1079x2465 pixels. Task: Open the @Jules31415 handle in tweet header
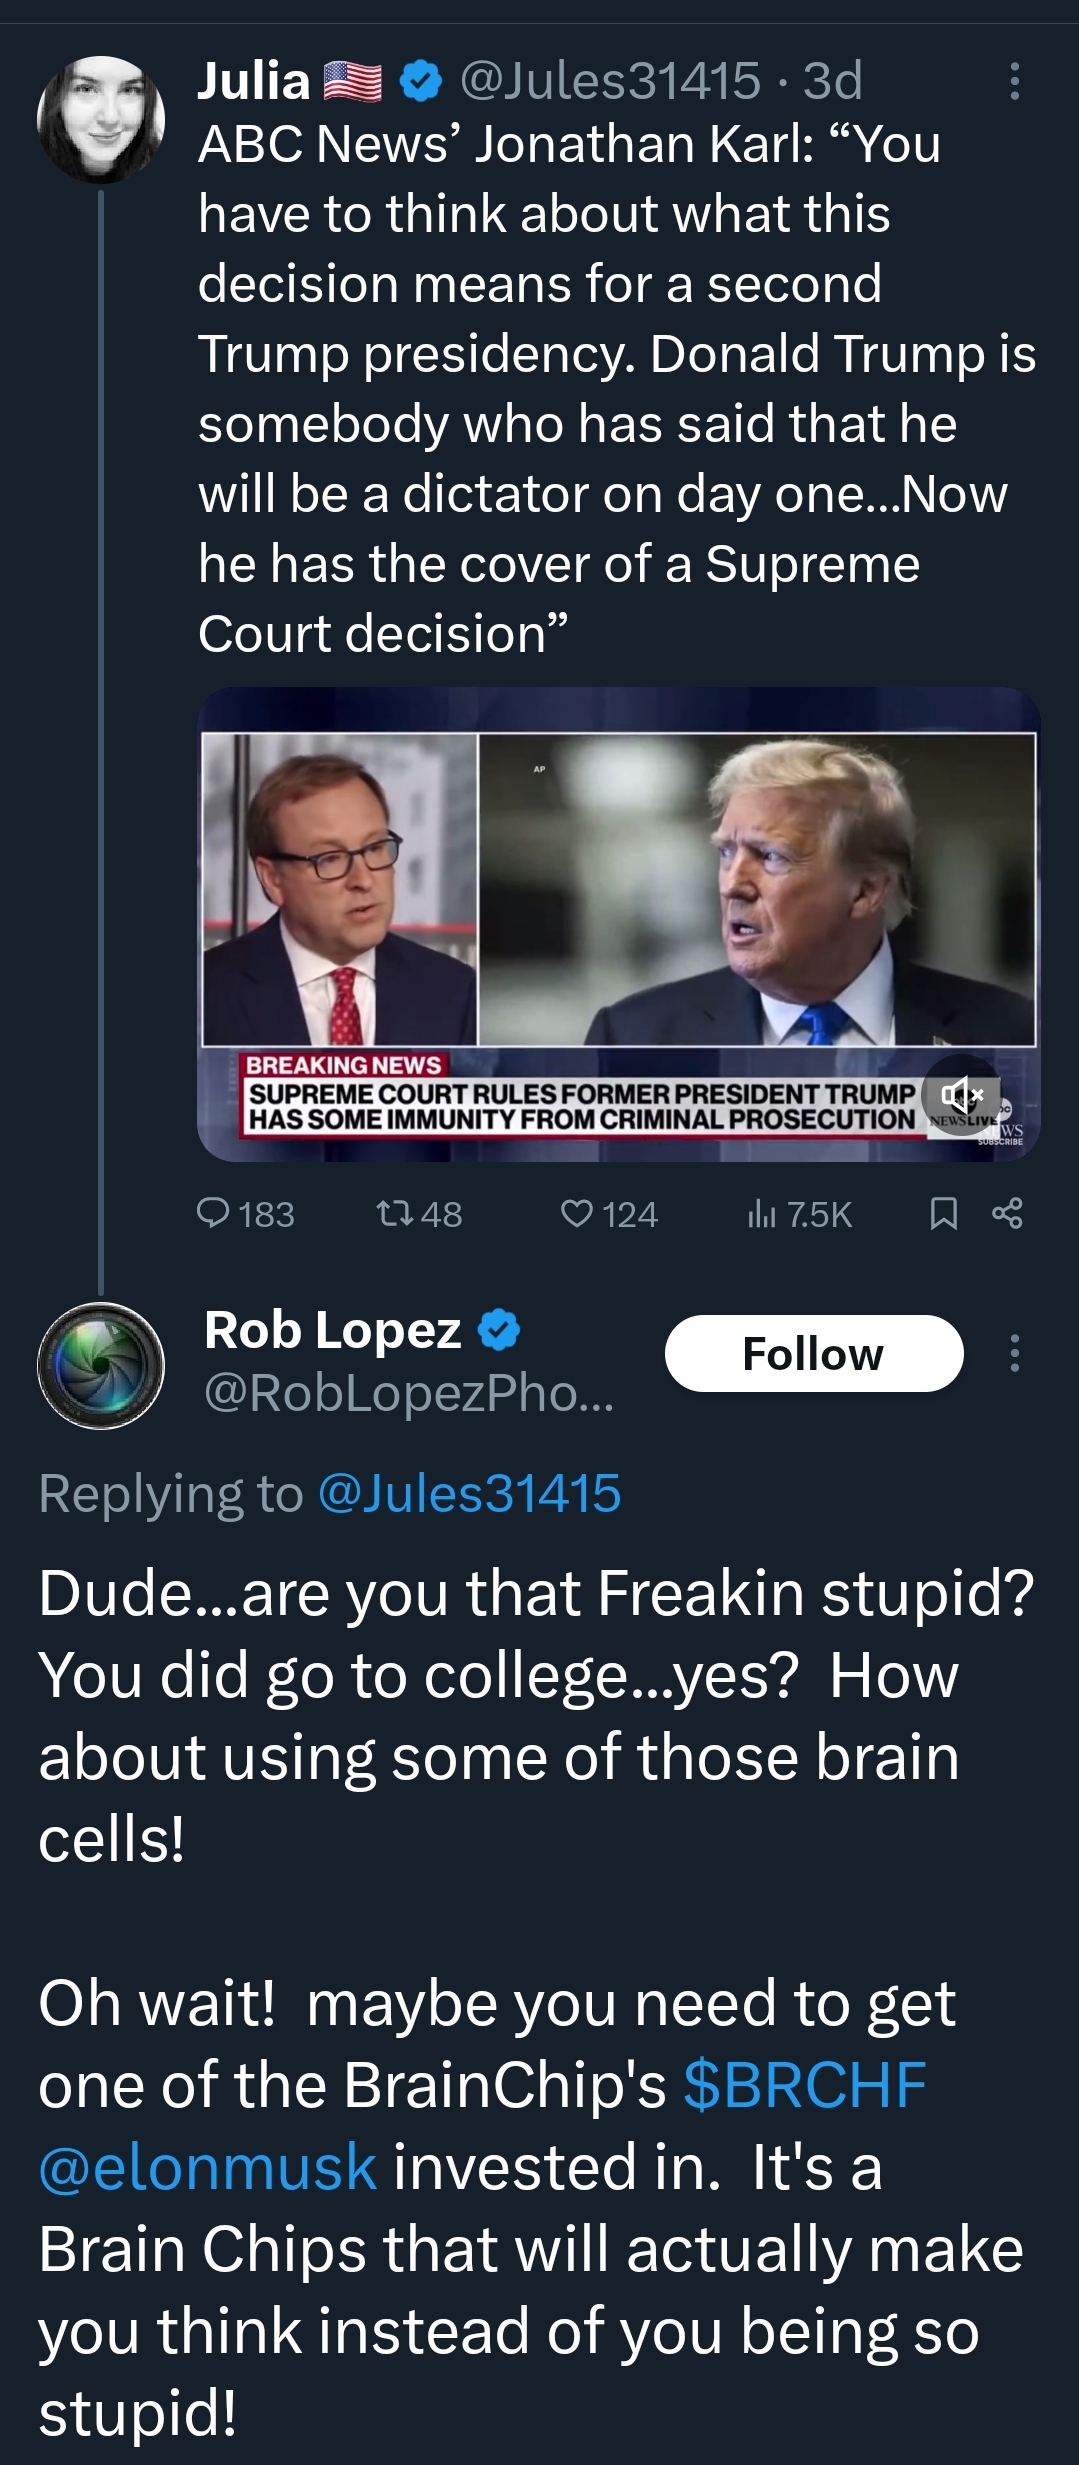(610, 81)
